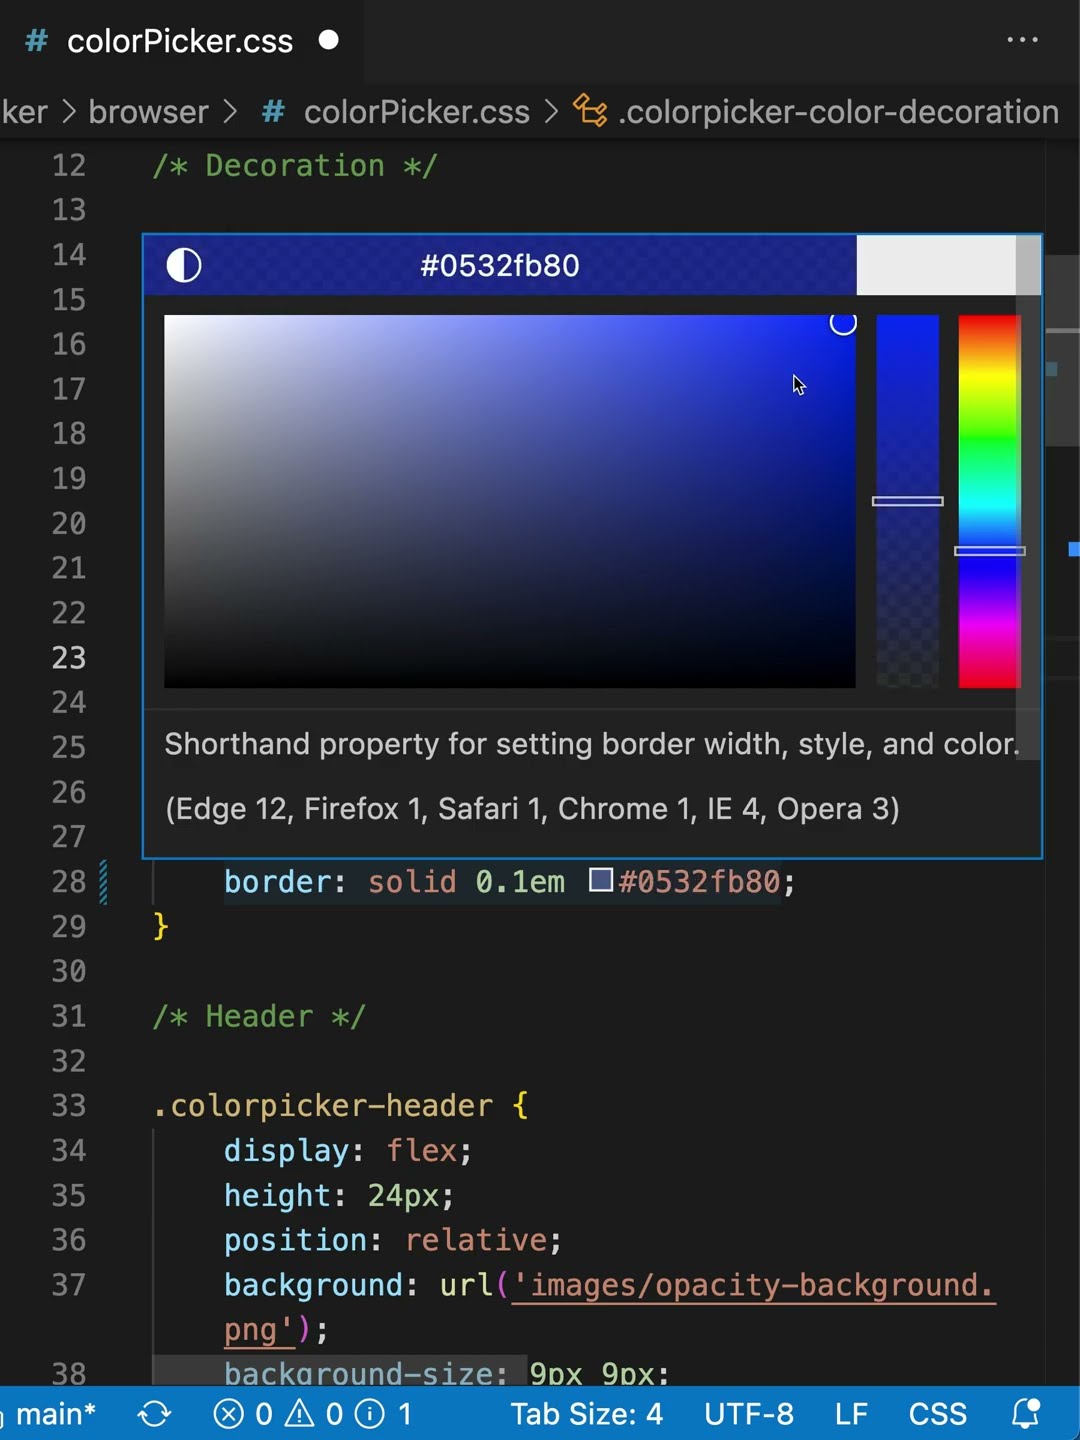The height and width of the screenshot is (1440, 1080).
Task: Click the position: relative declaration
Action: [393, 1240]
